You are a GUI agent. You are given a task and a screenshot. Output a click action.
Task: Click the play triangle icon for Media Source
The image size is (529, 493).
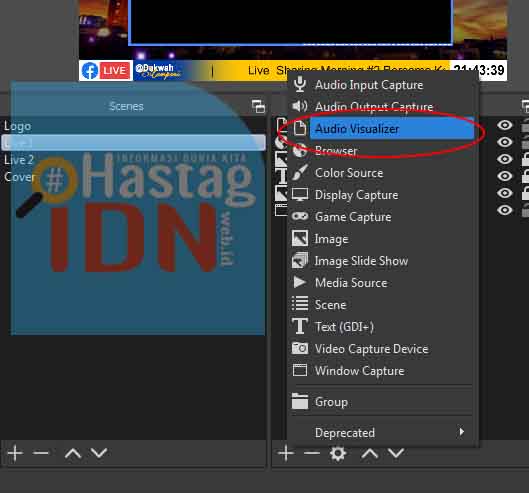click(x=300, y=282)
